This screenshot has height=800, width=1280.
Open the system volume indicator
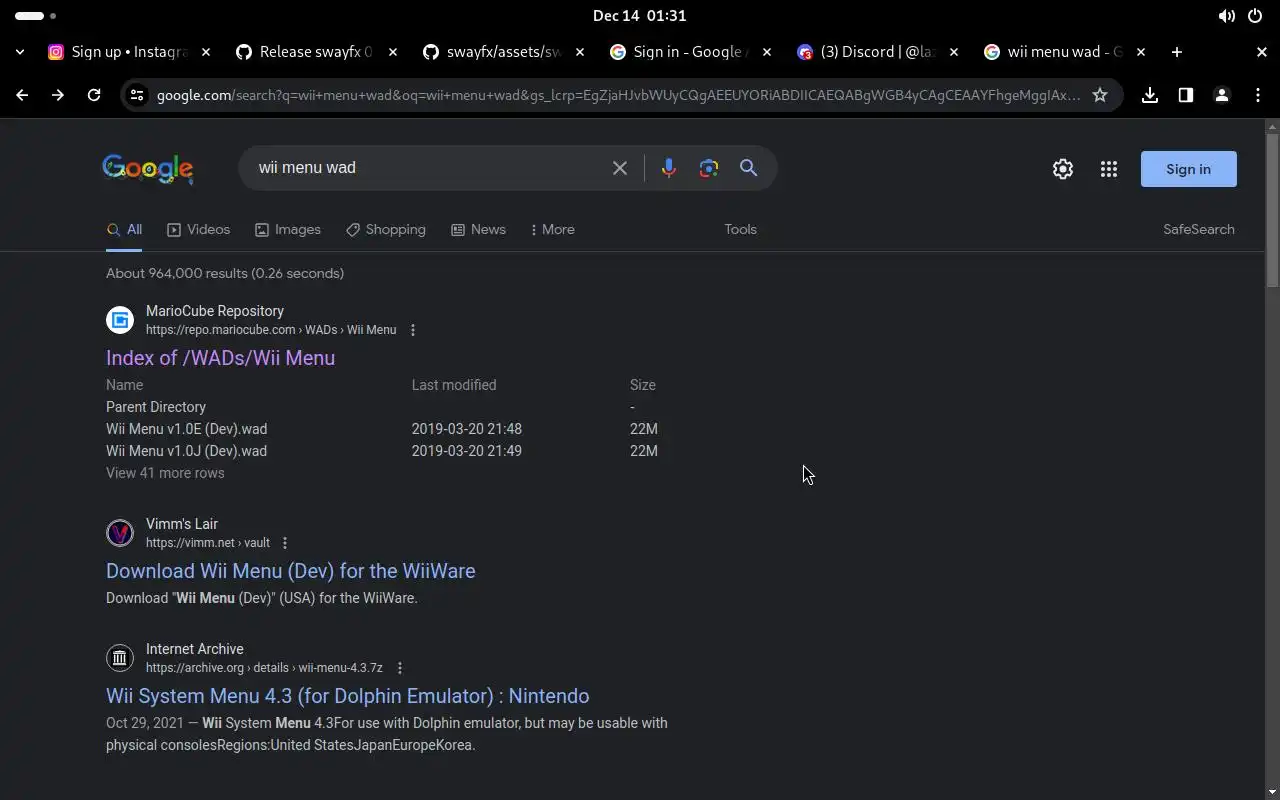(x=1226, y=16)
